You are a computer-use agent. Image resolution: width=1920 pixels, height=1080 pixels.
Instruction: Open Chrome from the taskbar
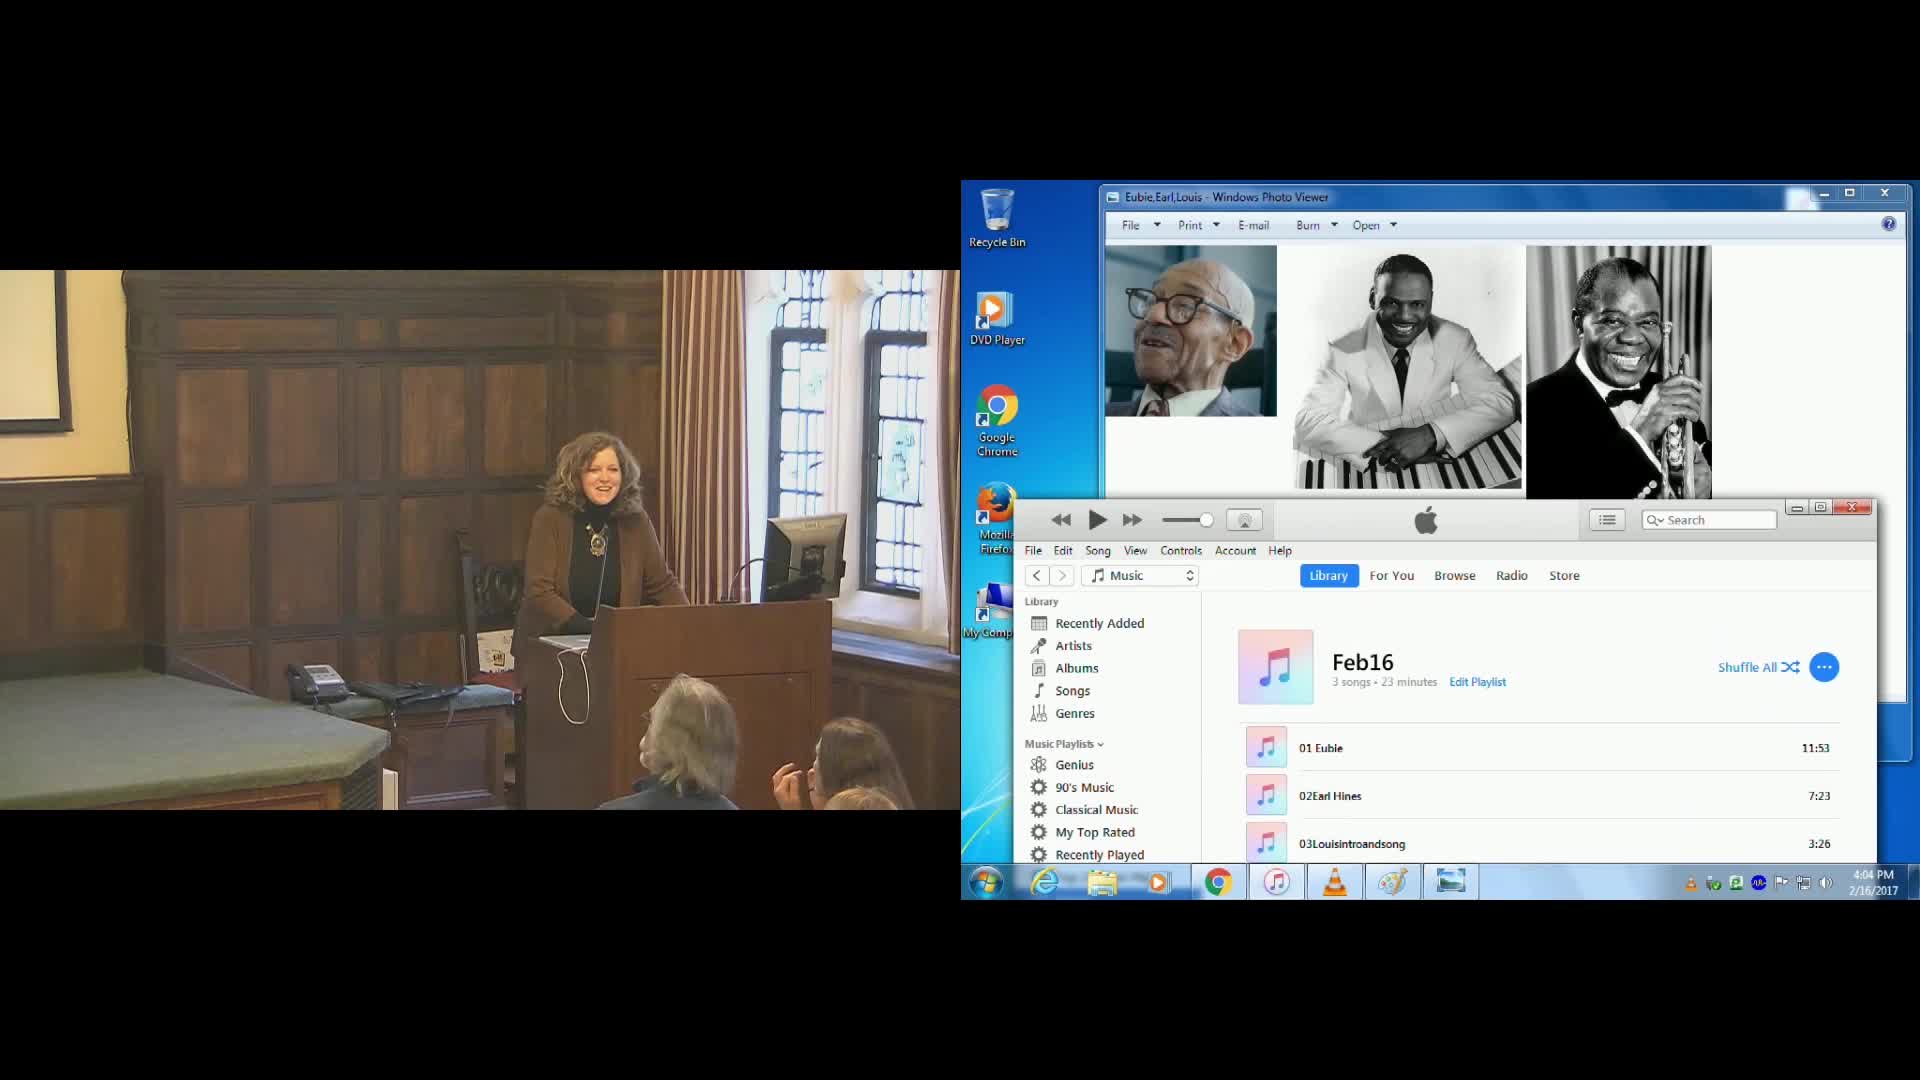tap(1218, 882)
